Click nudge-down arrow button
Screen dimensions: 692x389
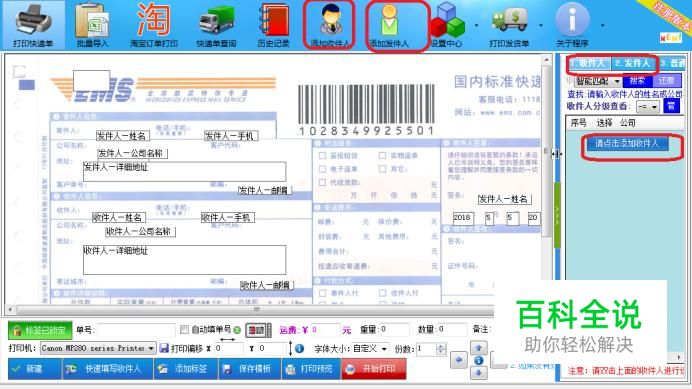tap(478, 373)
